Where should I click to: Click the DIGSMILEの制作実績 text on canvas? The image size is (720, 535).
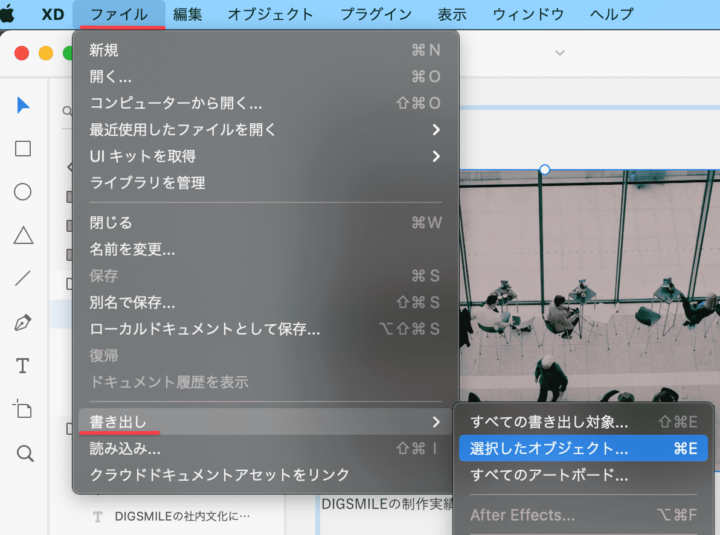click(387, 504)
